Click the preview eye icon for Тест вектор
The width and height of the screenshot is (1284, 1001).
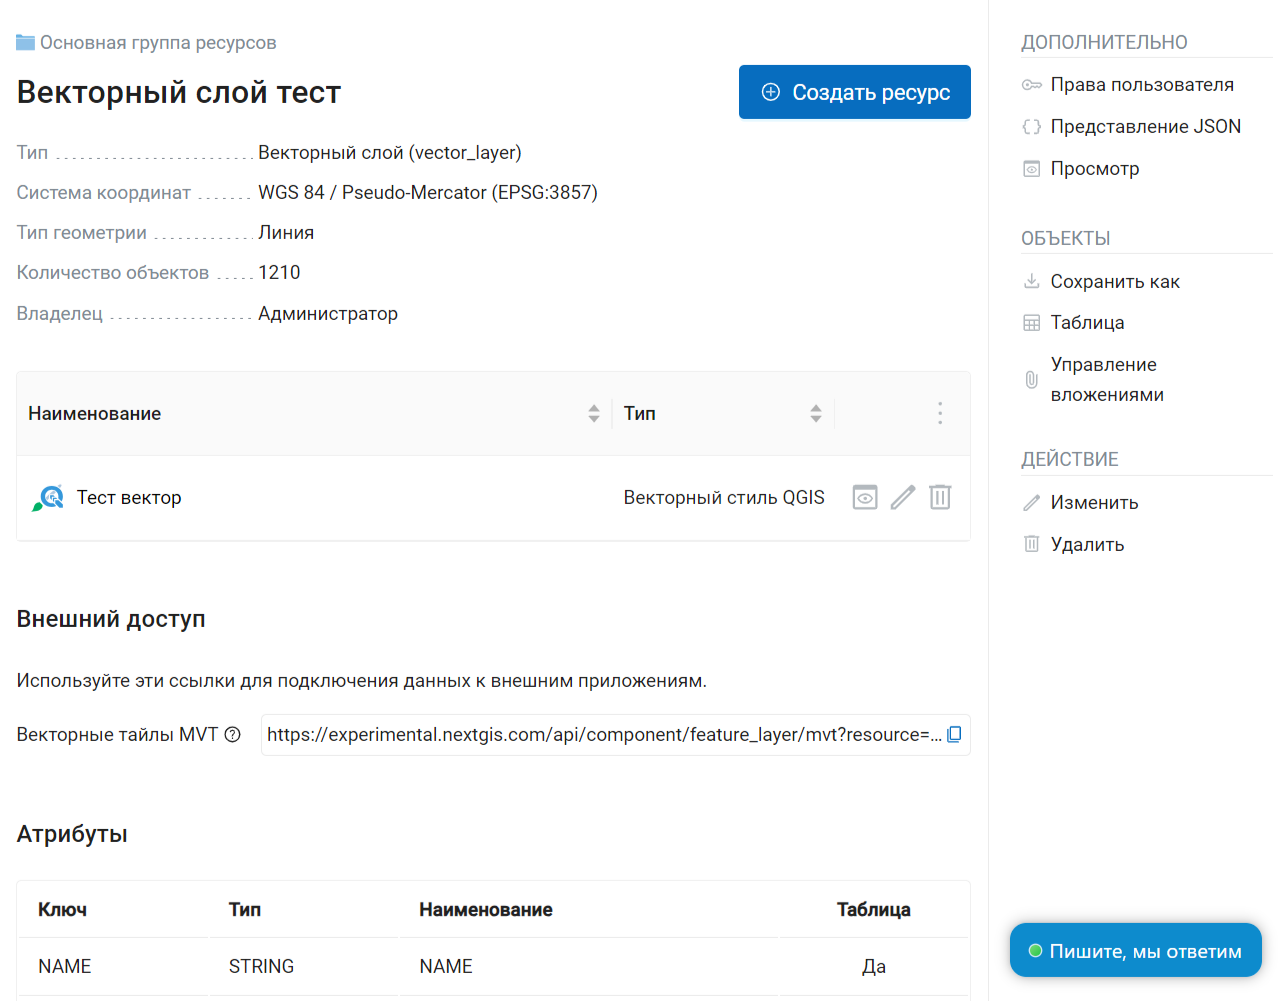point(865,497)
